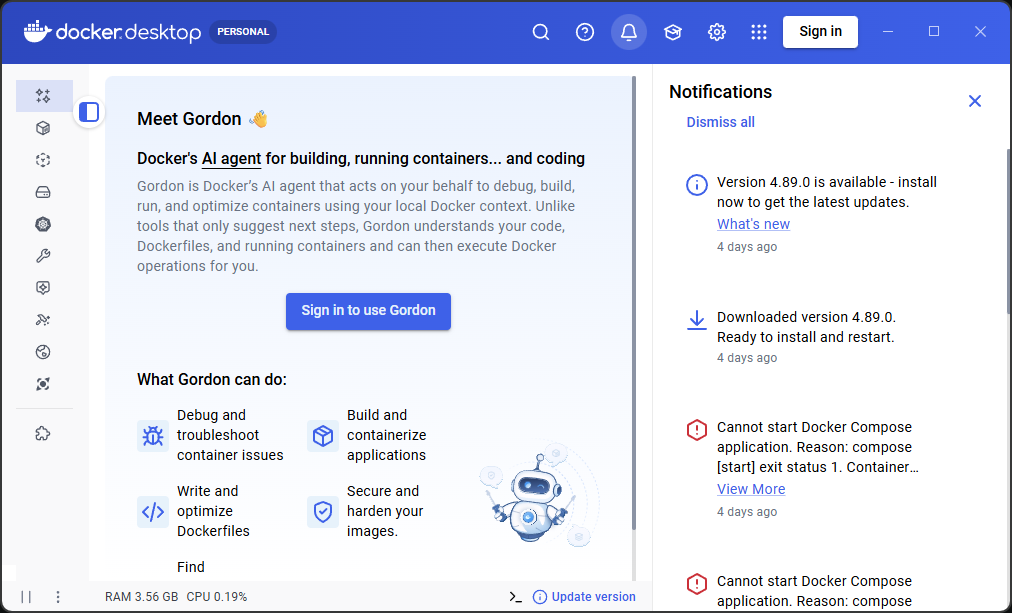Click the Gordon panel vertical scrollbar
Image resolution: width=1012 pixels, height=613 pixels.
(634, 303)
